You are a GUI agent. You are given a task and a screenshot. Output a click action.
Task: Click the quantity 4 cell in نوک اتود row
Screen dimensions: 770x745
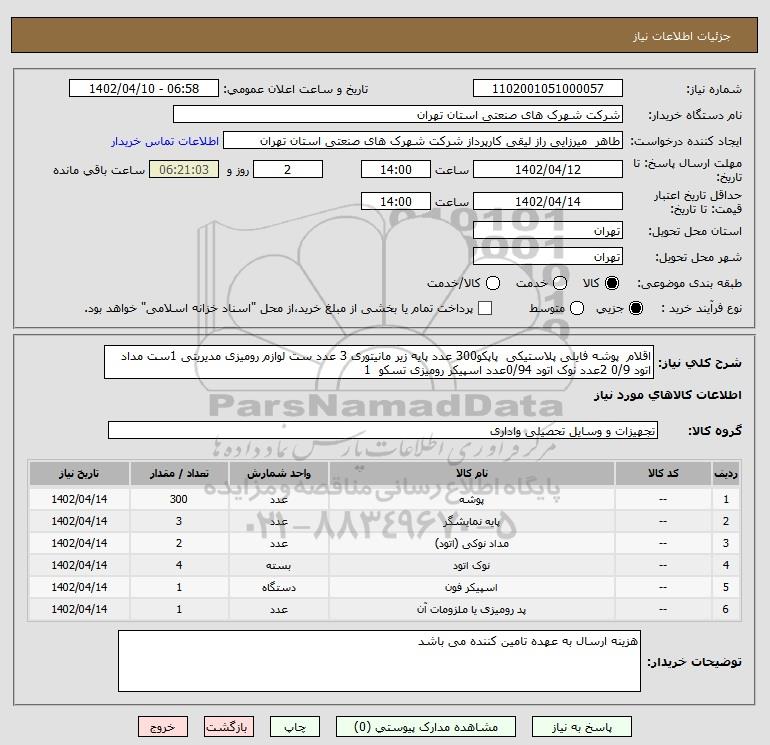pyautogui.click(x=179, y=566)
